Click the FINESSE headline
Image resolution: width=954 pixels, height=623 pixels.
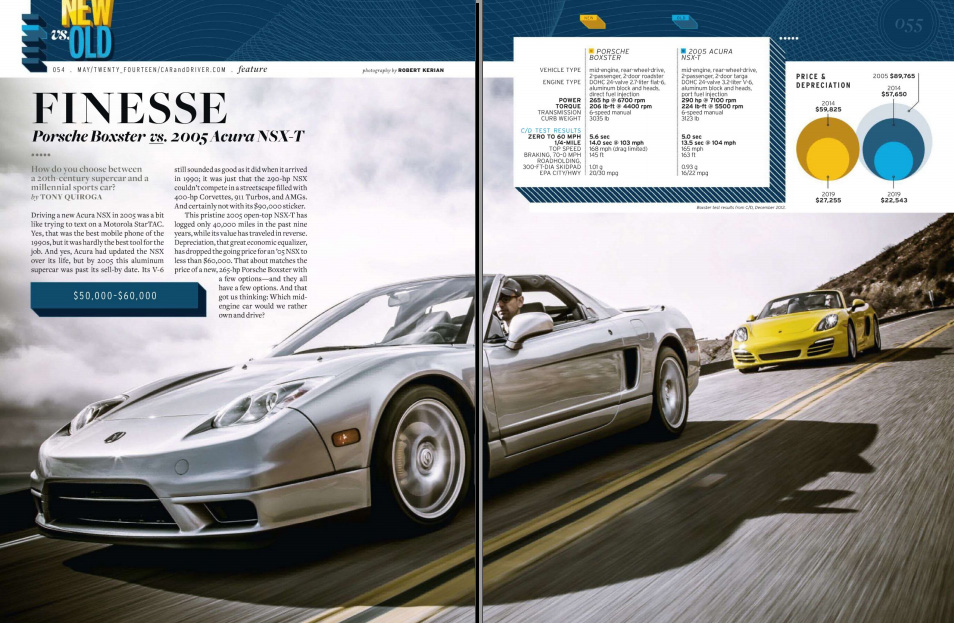[x=130, y=109]
